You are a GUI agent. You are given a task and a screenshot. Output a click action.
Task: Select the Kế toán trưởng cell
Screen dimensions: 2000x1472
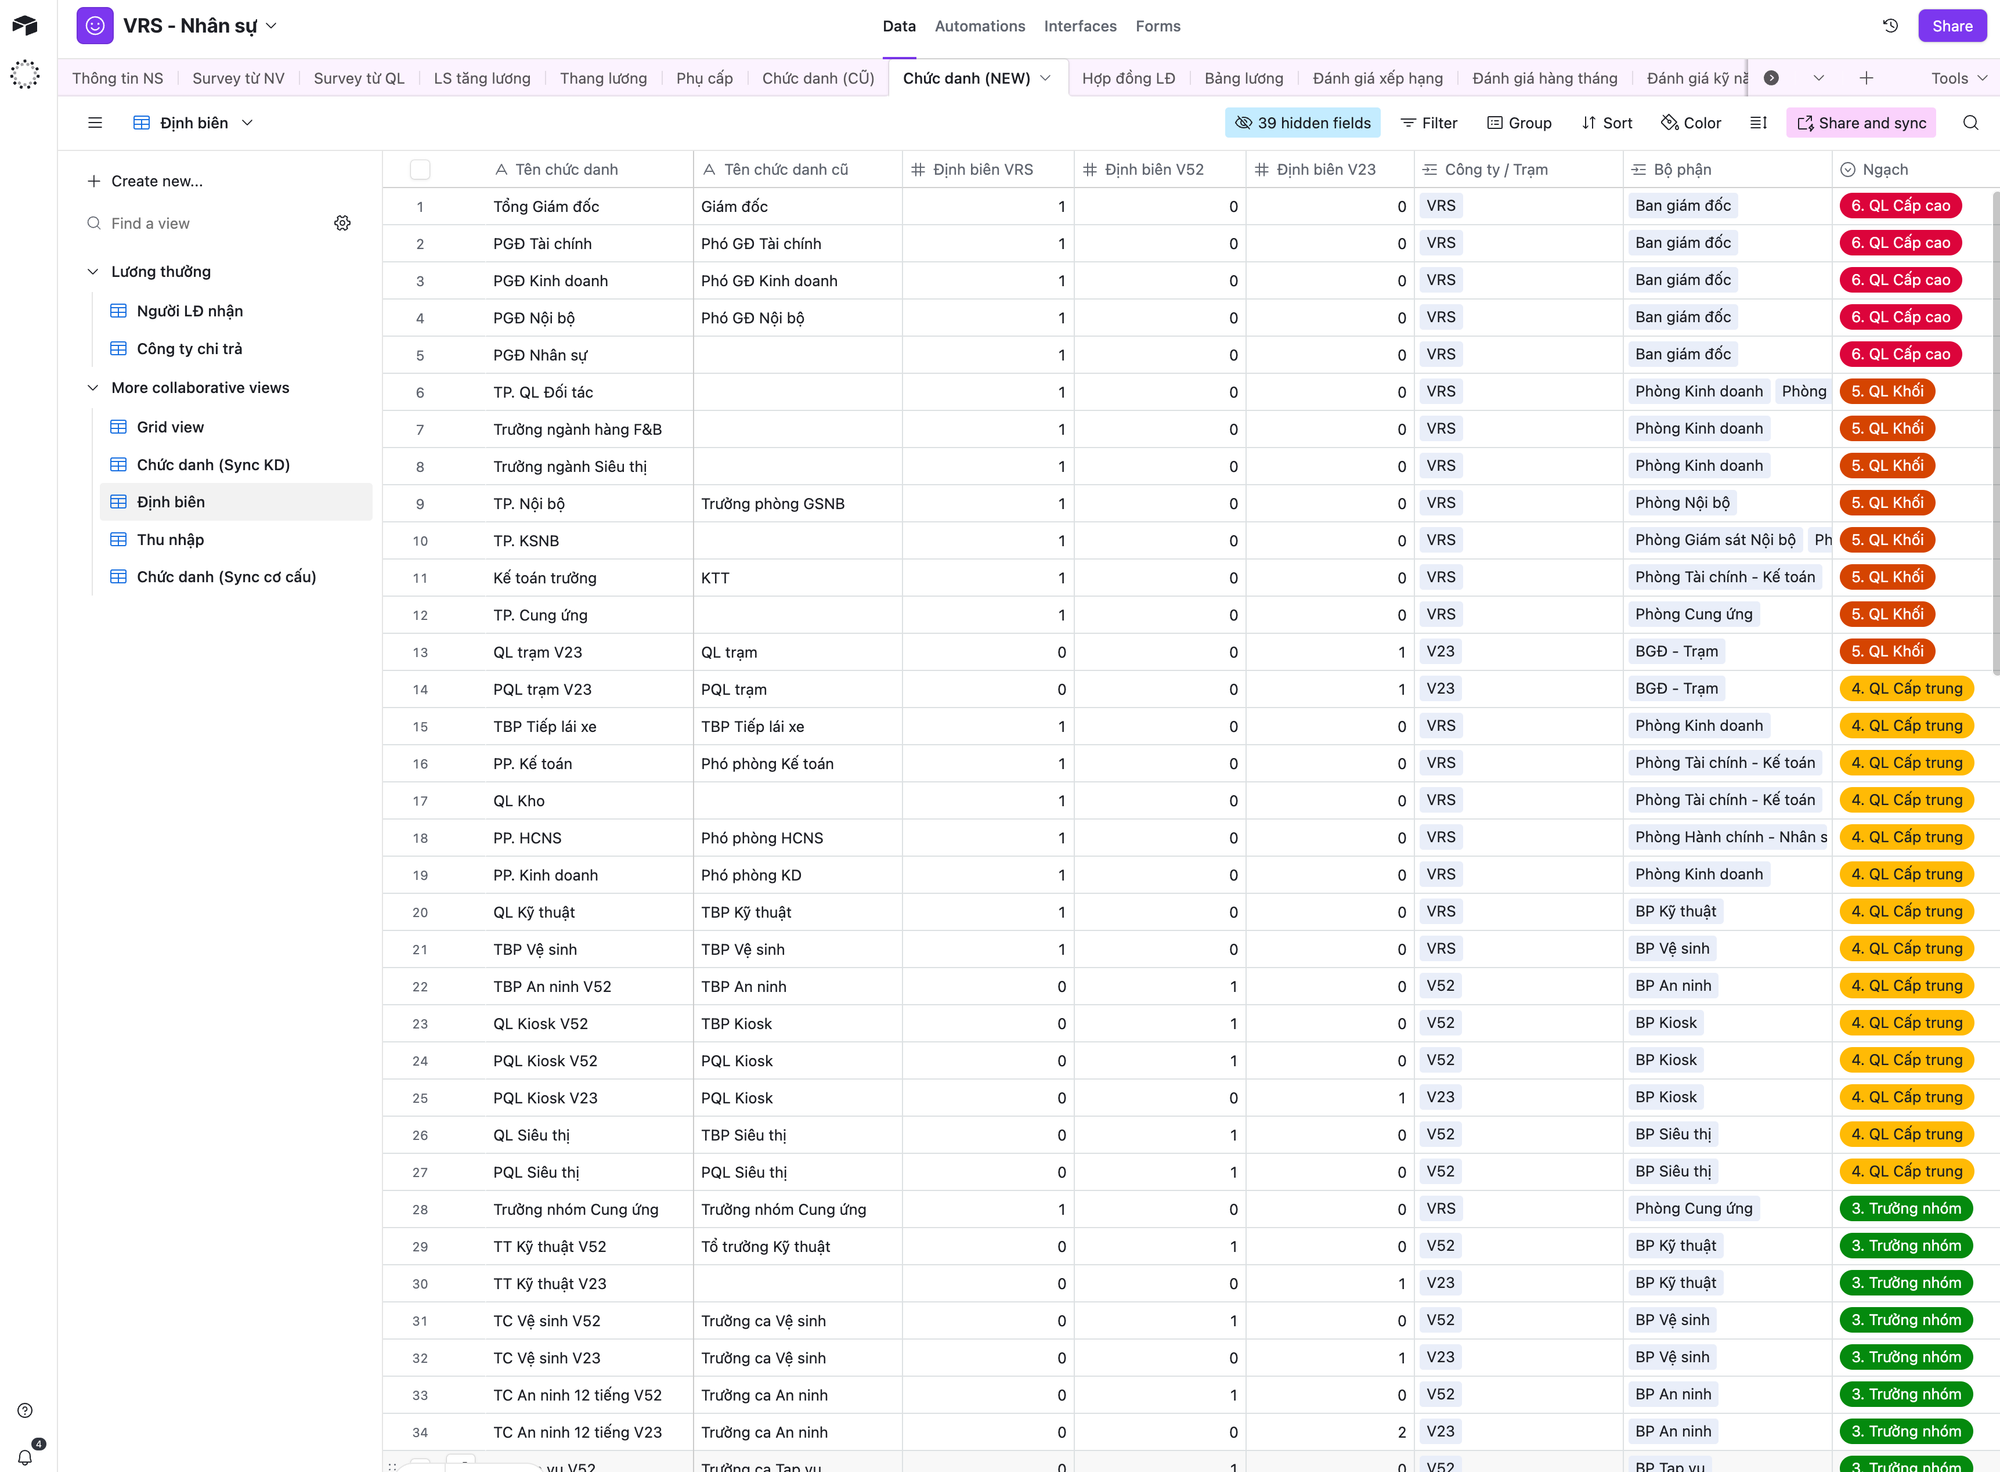[588, 578]
